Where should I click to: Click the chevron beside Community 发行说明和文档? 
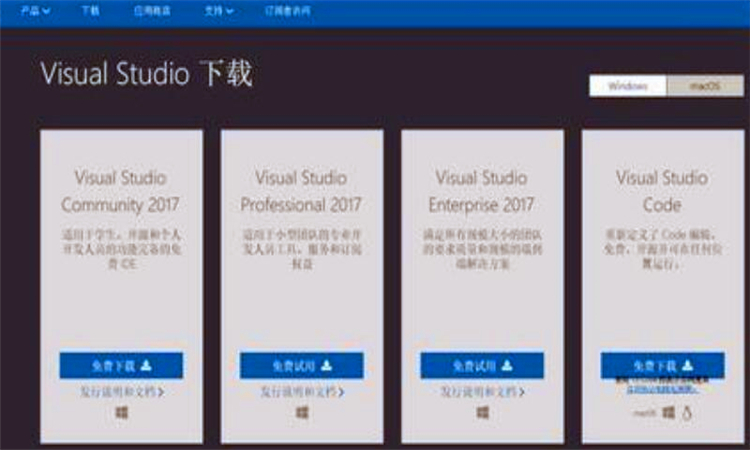tap(161, 392)
